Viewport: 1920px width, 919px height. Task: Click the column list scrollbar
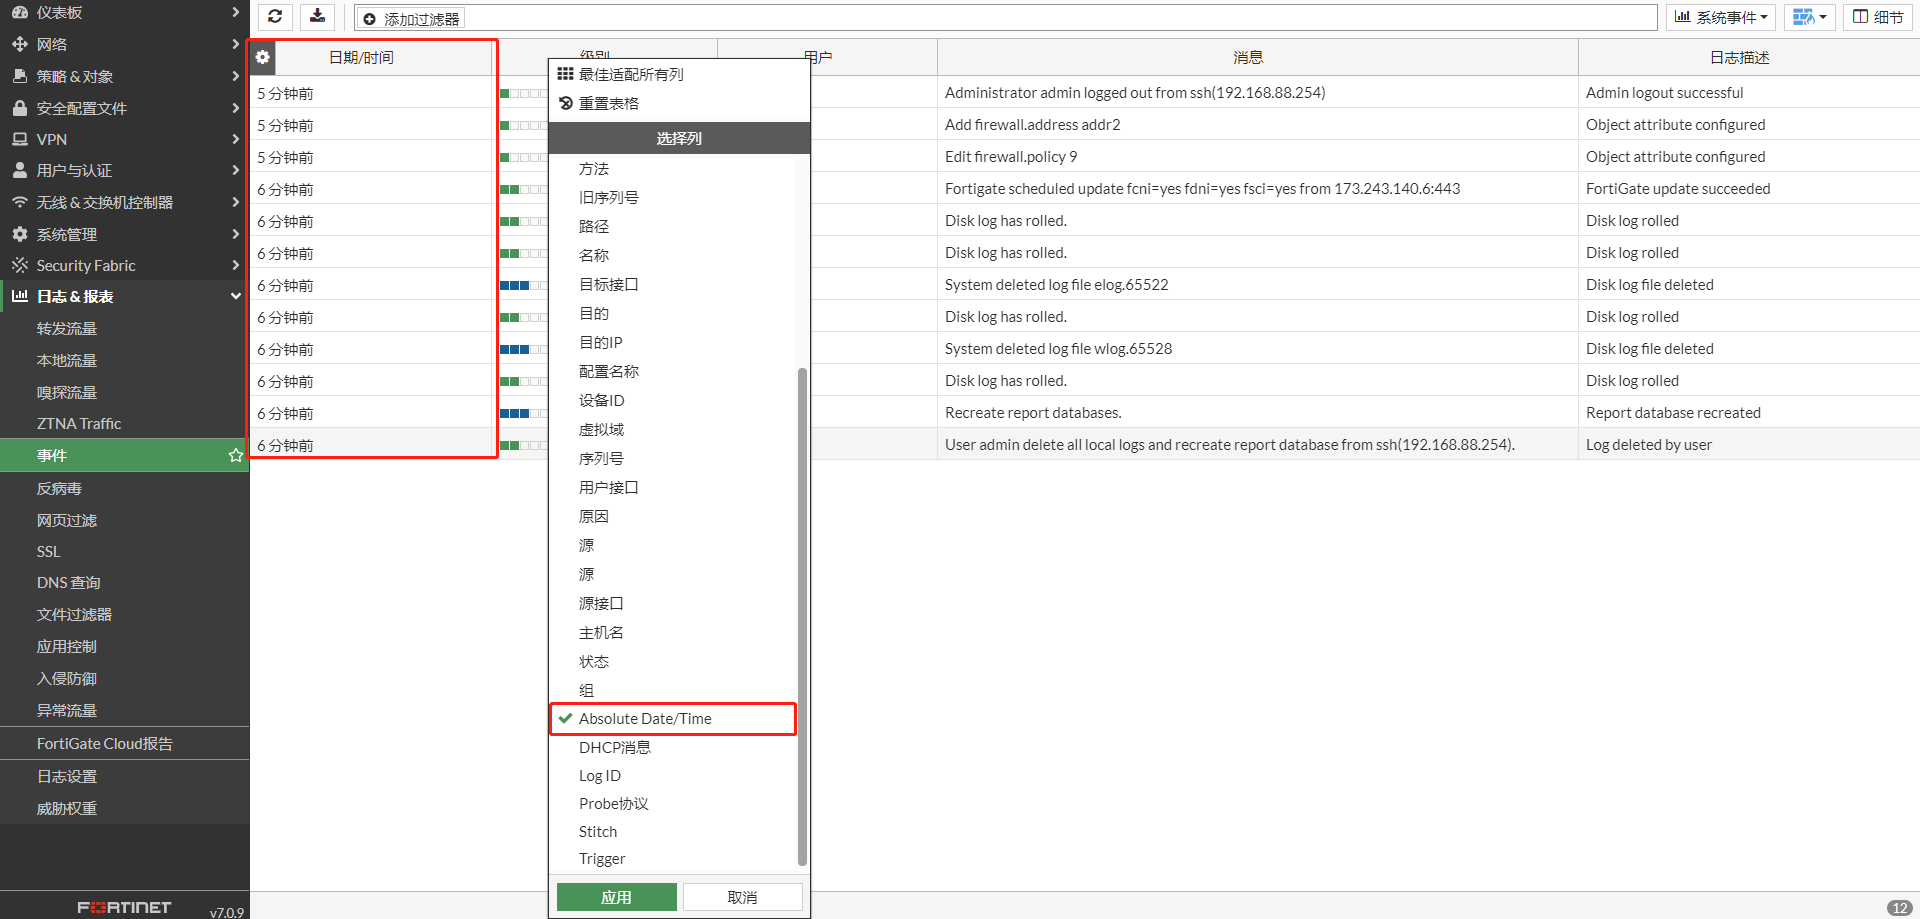(x=802, y=615)
